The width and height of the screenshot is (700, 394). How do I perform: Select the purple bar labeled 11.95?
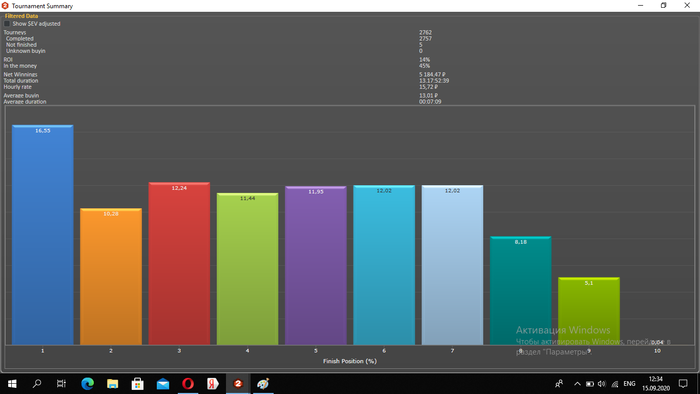316,265
